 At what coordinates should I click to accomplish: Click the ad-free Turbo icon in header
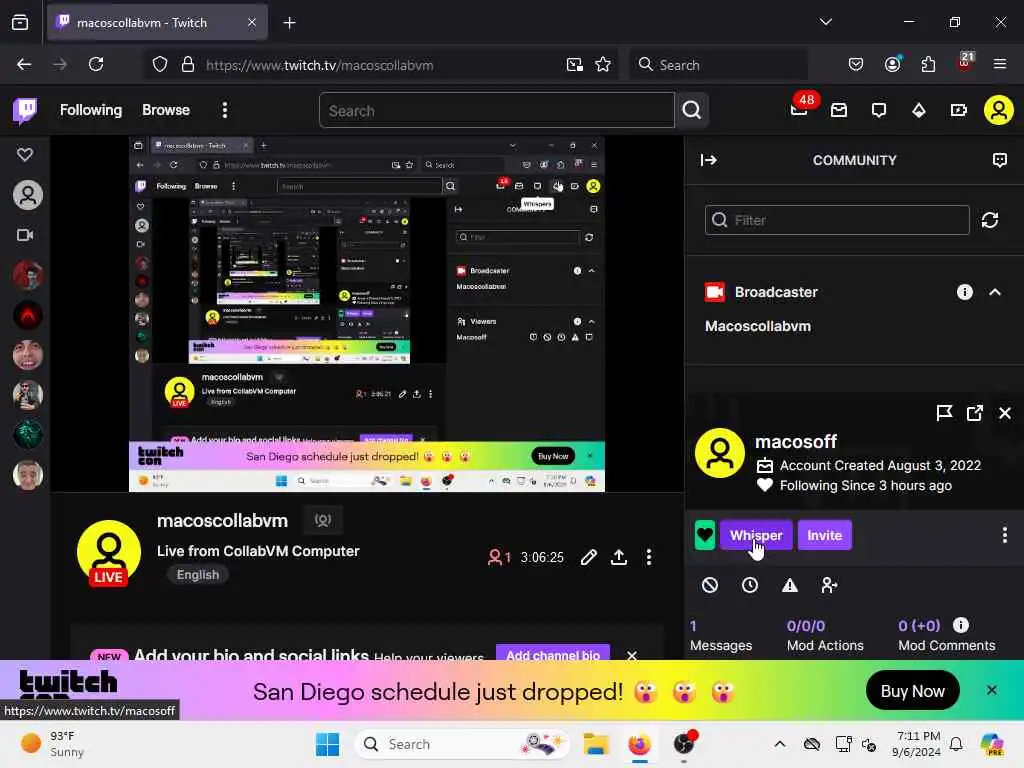pos(959,110)
